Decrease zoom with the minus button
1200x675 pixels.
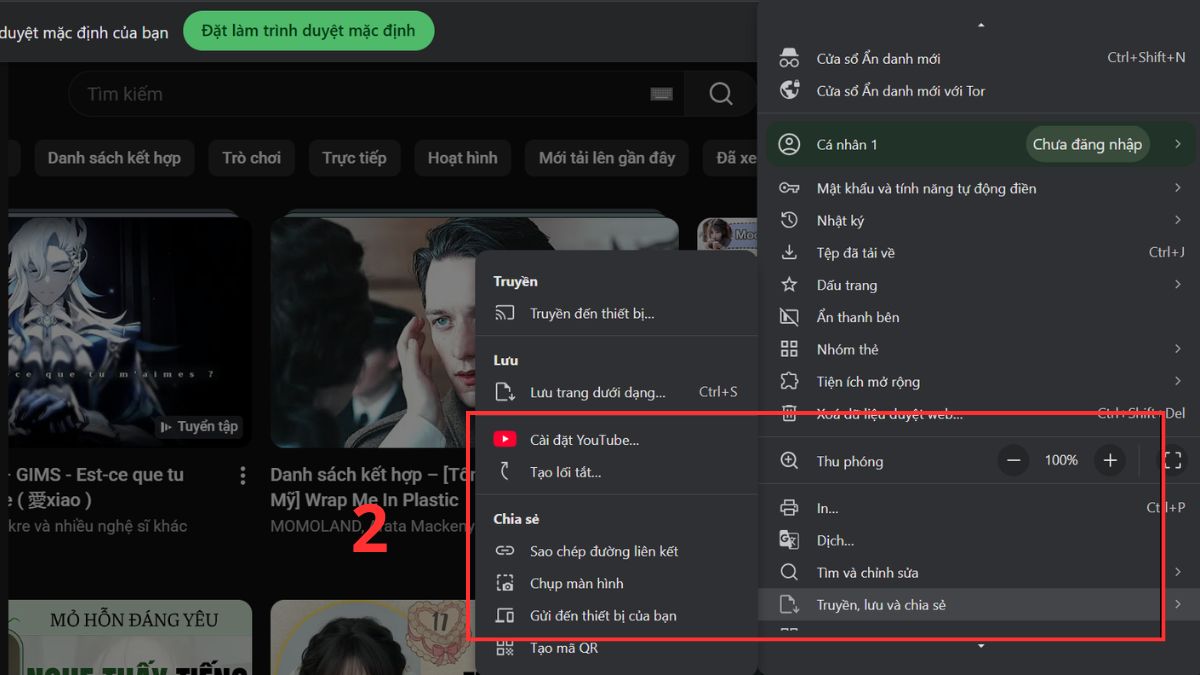(x=1013, y=461)
